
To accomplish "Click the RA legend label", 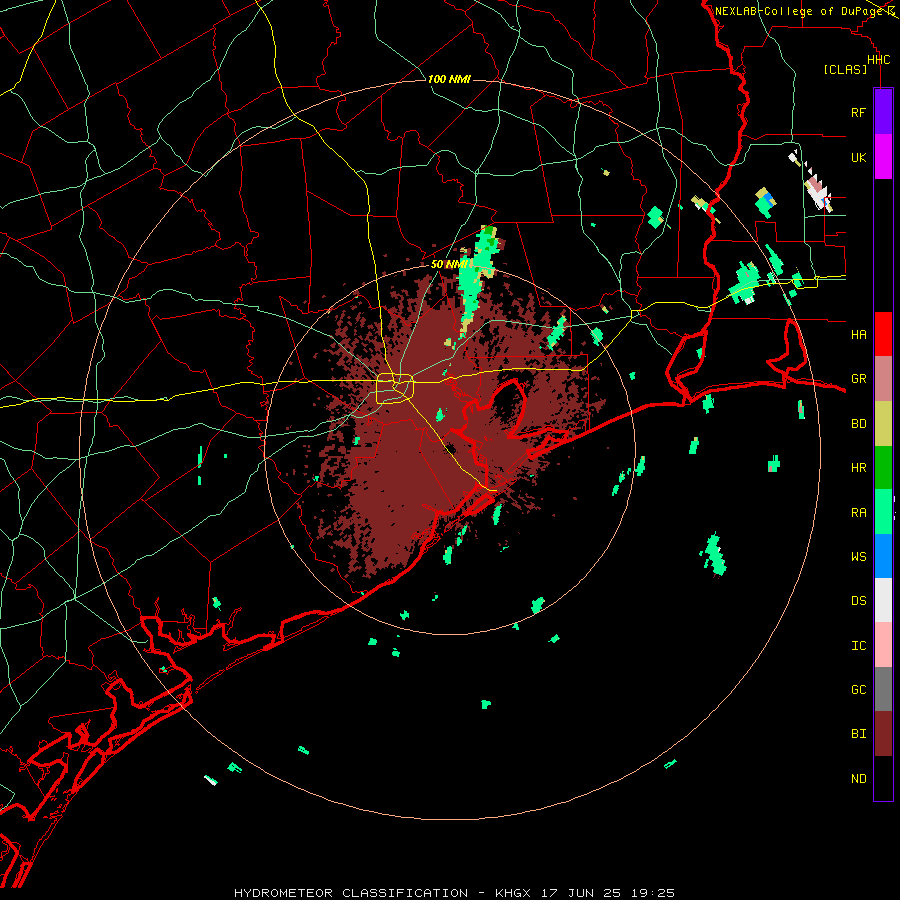I will coord(858,512).
